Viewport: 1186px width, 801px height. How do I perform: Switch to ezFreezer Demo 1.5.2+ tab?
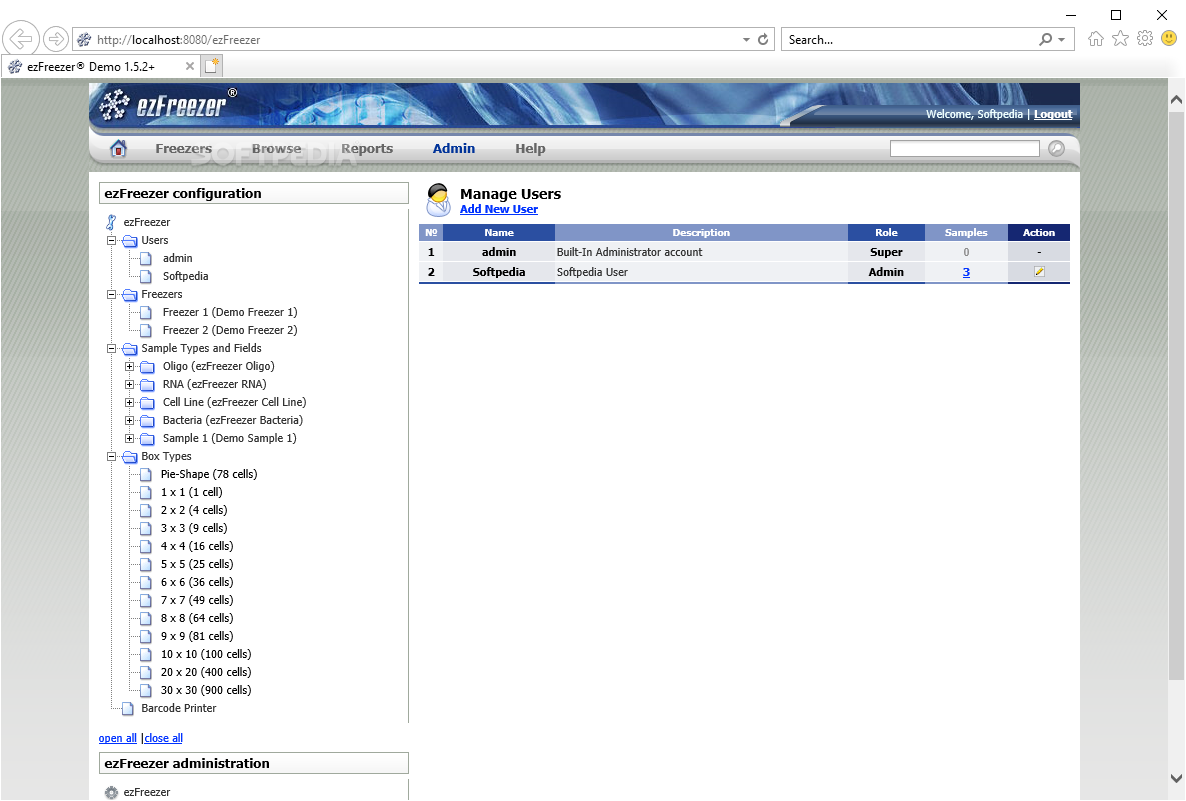coord(100,67)
